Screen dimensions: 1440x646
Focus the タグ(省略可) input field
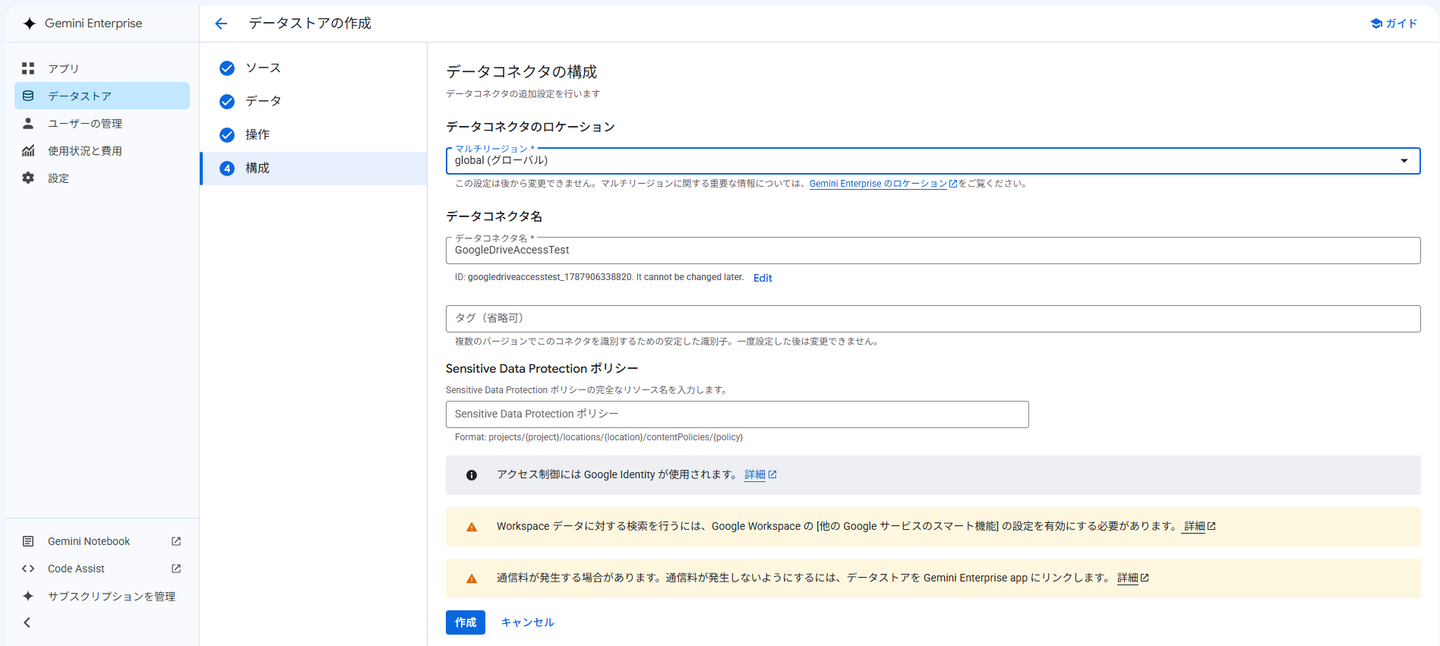point(933,318)
